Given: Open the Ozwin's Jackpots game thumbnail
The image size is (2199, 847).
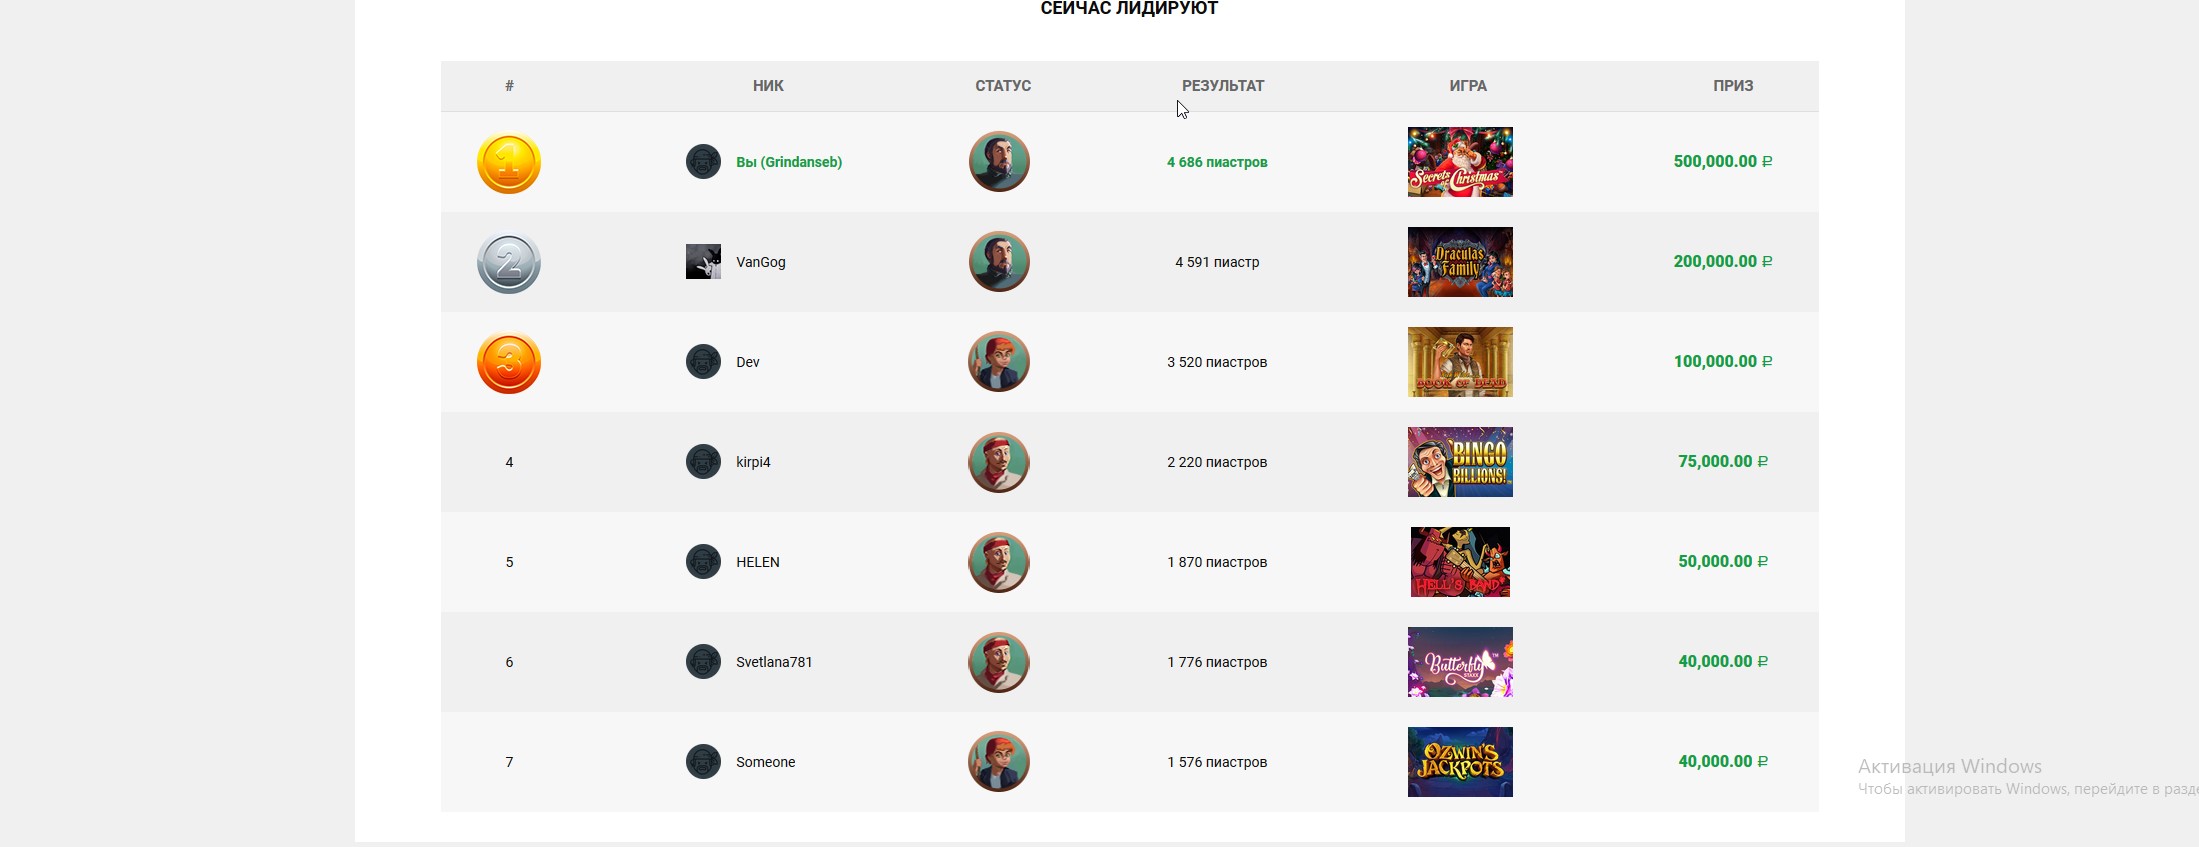Looking at the screenshot, I should pos(1460,762).
